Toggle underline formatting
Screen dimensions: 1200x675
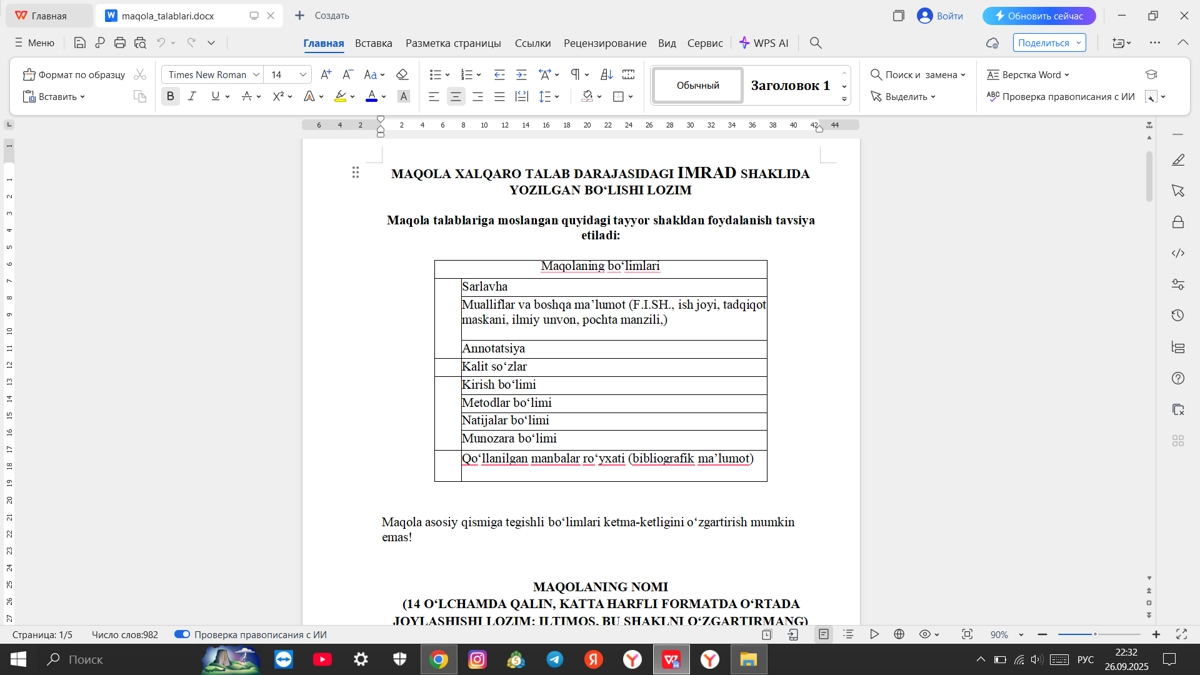(x=213, y=95)
